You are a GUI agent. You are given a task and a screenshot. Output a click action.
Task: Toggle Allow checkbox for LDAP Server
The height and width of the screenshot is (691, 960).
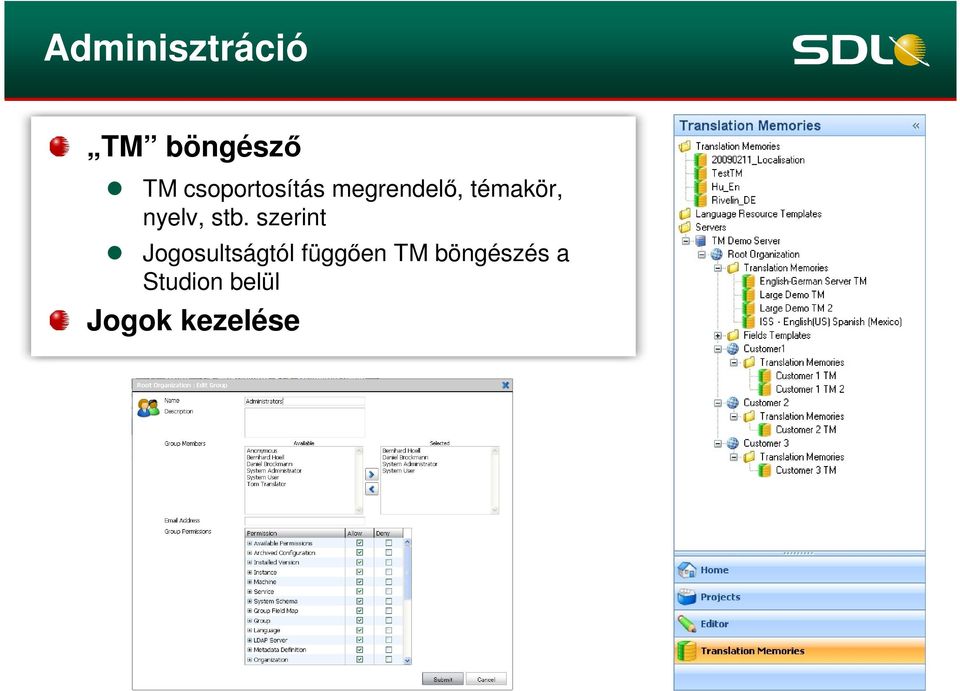(359, 640)
